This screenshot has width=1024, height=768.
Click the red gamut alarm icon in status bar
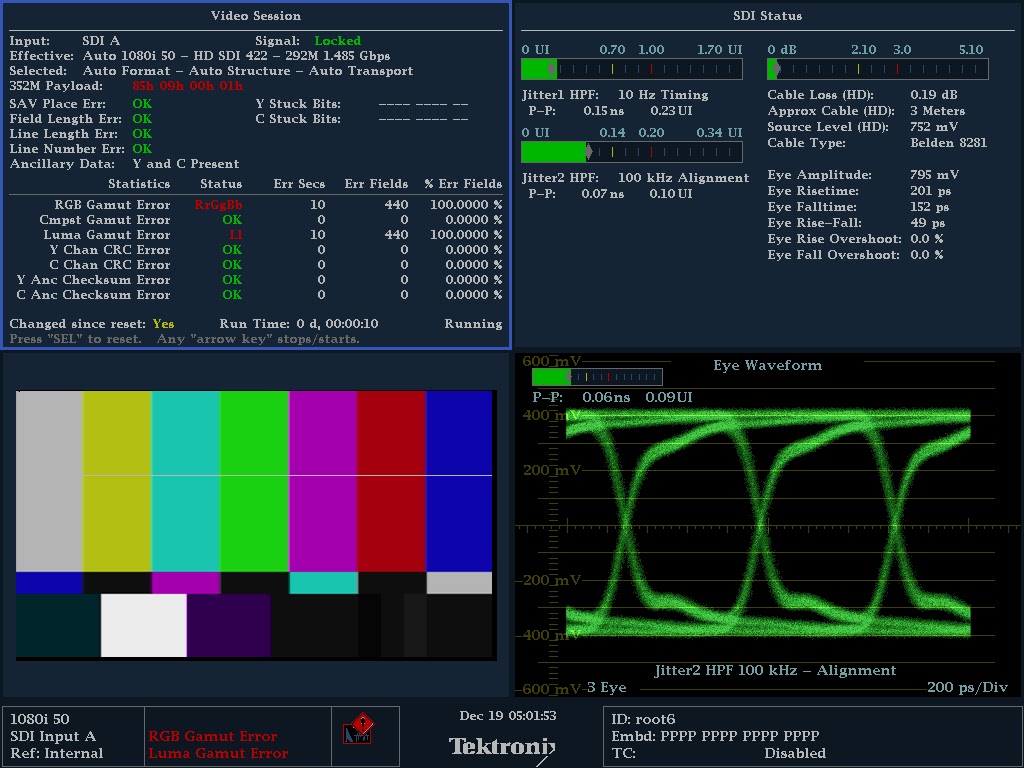[x=359, y=729]
